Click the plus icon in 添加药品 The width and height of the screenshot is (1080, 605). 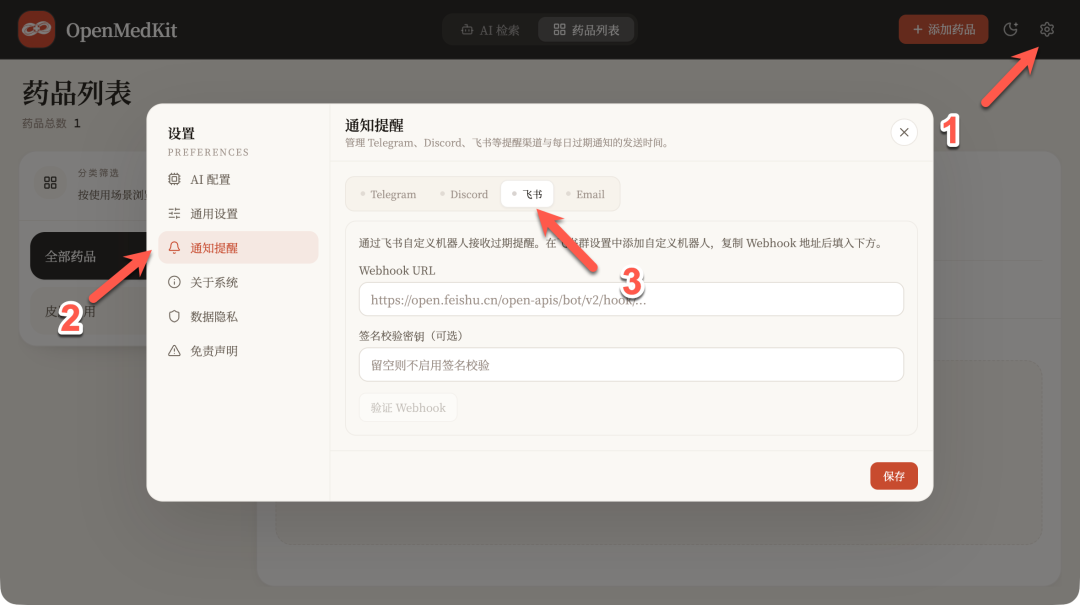click(x=917, y=30)
